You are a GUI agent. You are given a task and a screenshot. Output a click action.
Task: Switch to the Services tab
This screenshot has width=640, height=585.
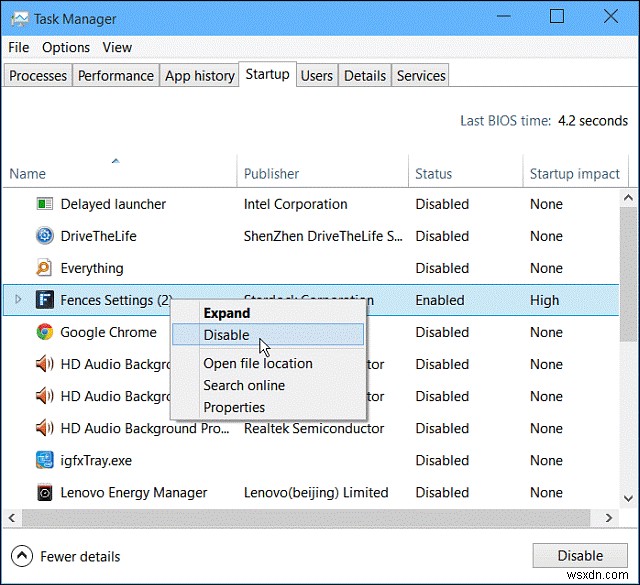point(421,76)
